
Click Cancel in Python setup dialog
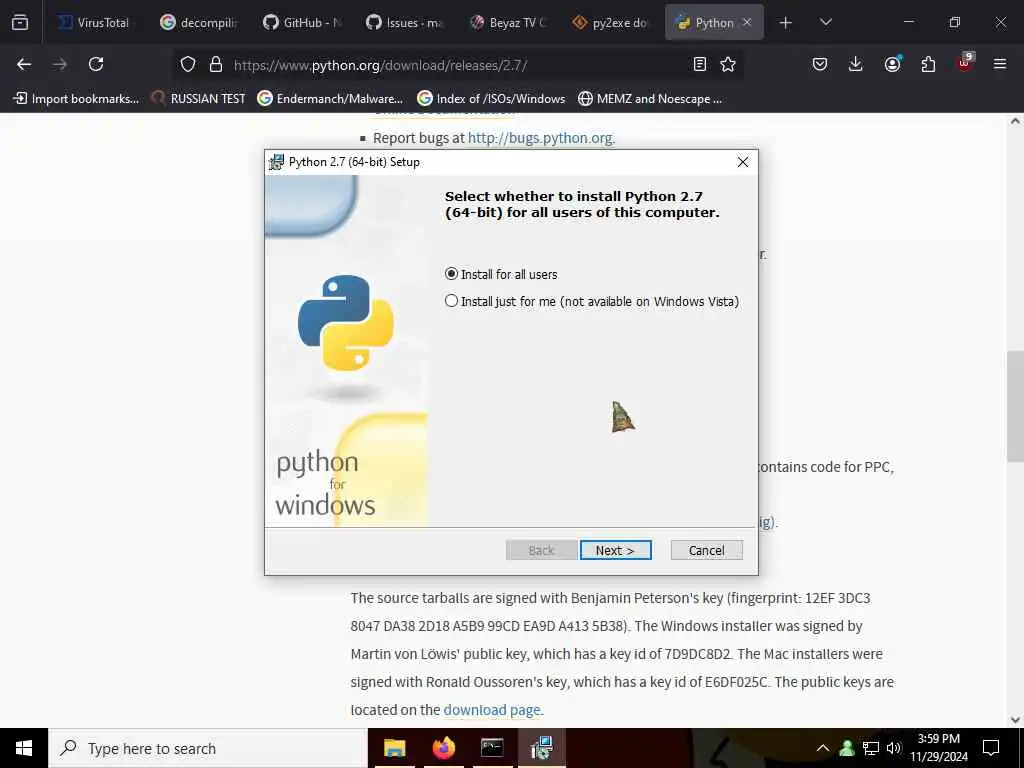coord(707,550)
